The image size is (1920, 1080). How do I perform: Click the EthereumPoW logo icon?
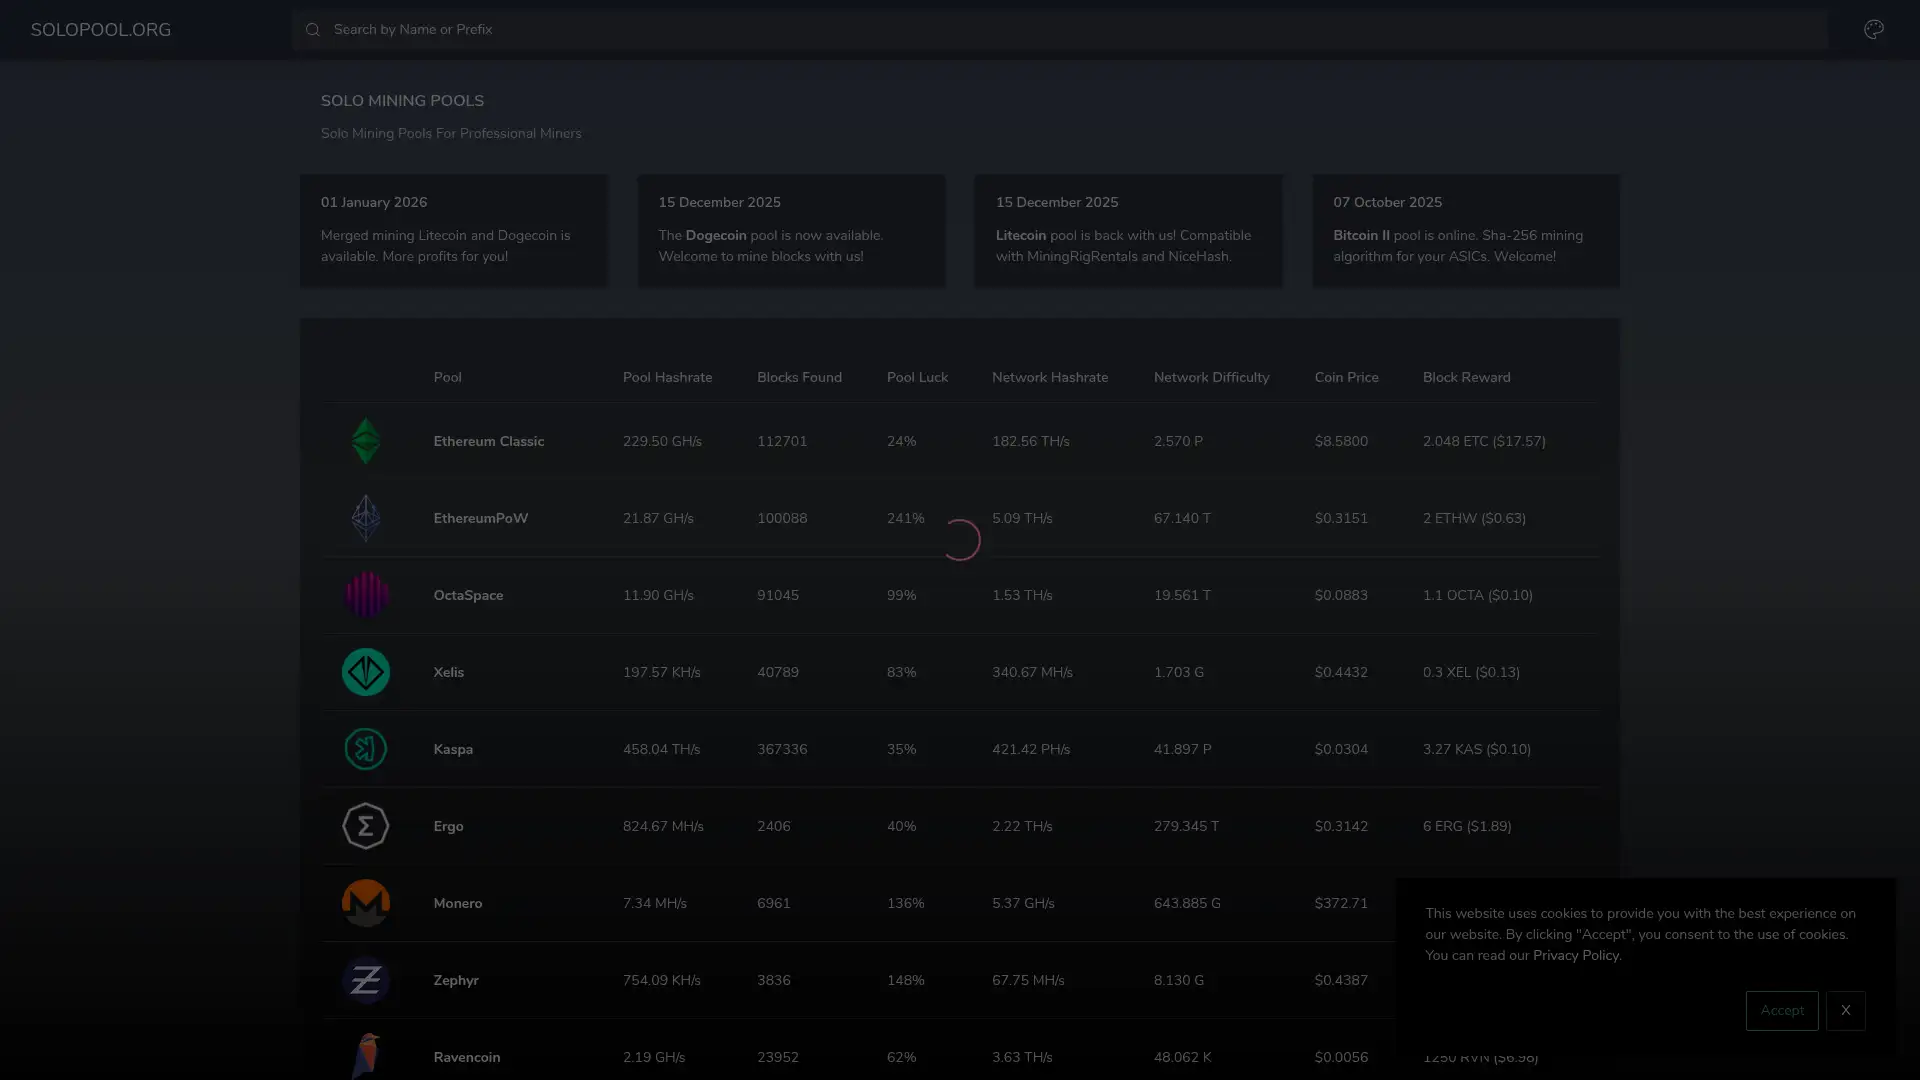[x=366, y=517]
